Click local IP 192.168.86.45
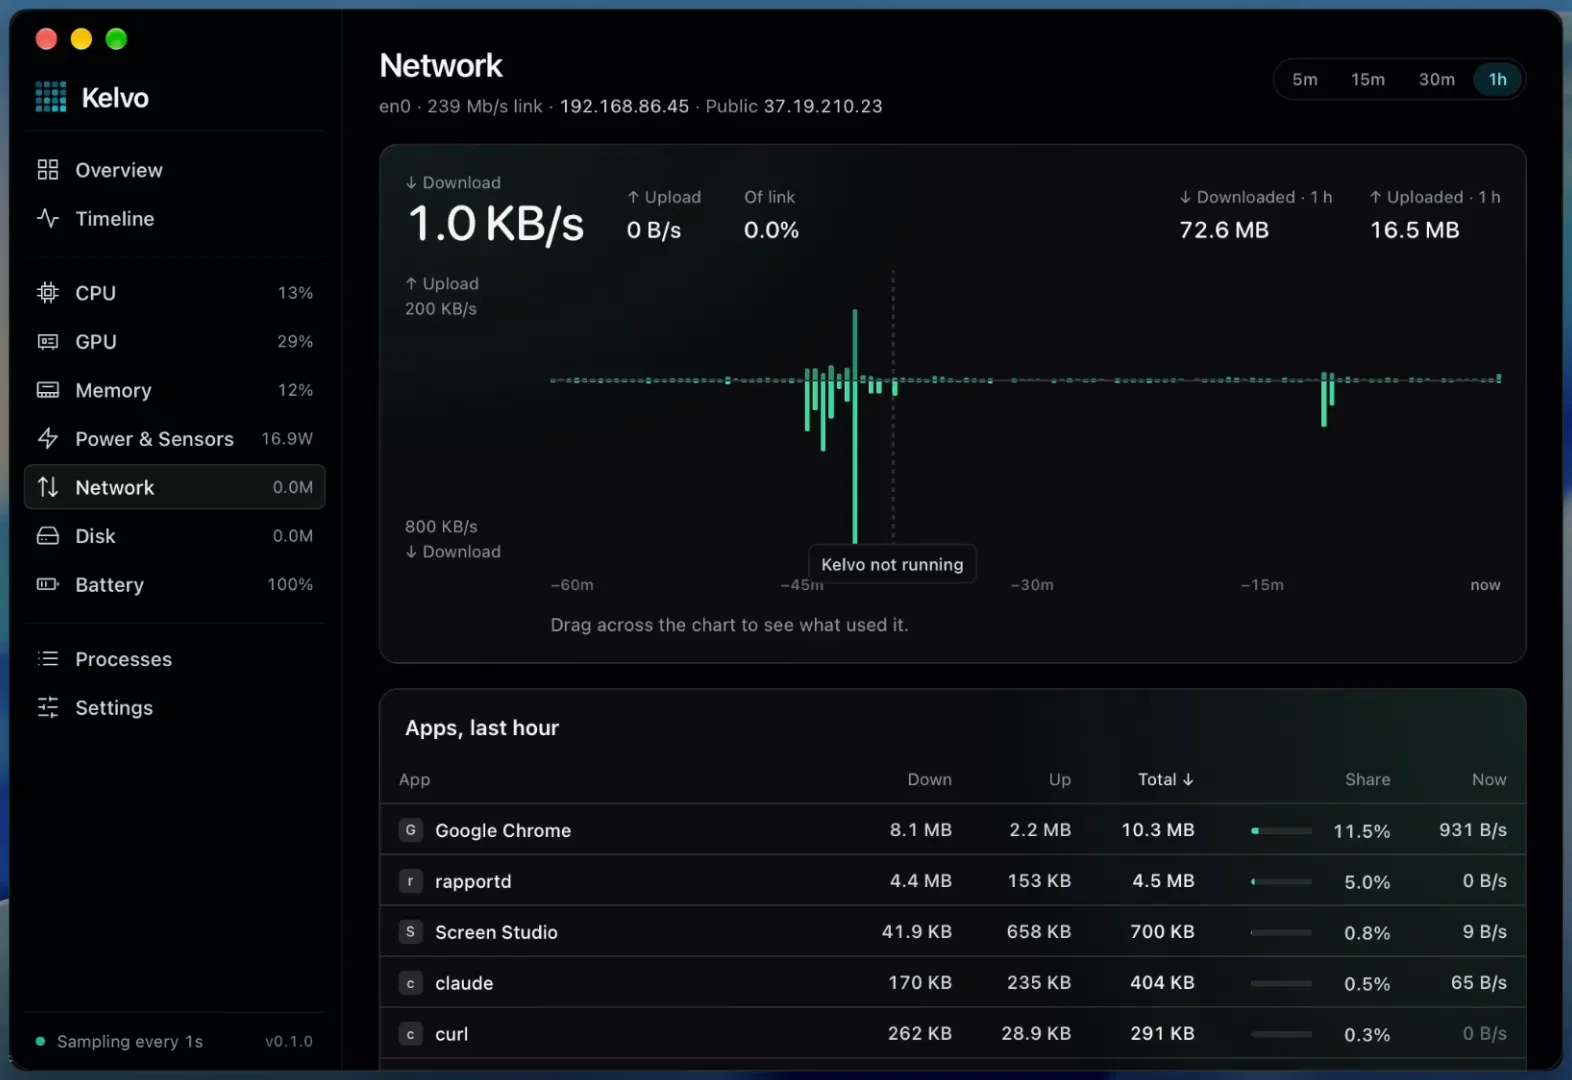Image resolution: width=1572 pixels, height=1080 pixels. point(624,106)
